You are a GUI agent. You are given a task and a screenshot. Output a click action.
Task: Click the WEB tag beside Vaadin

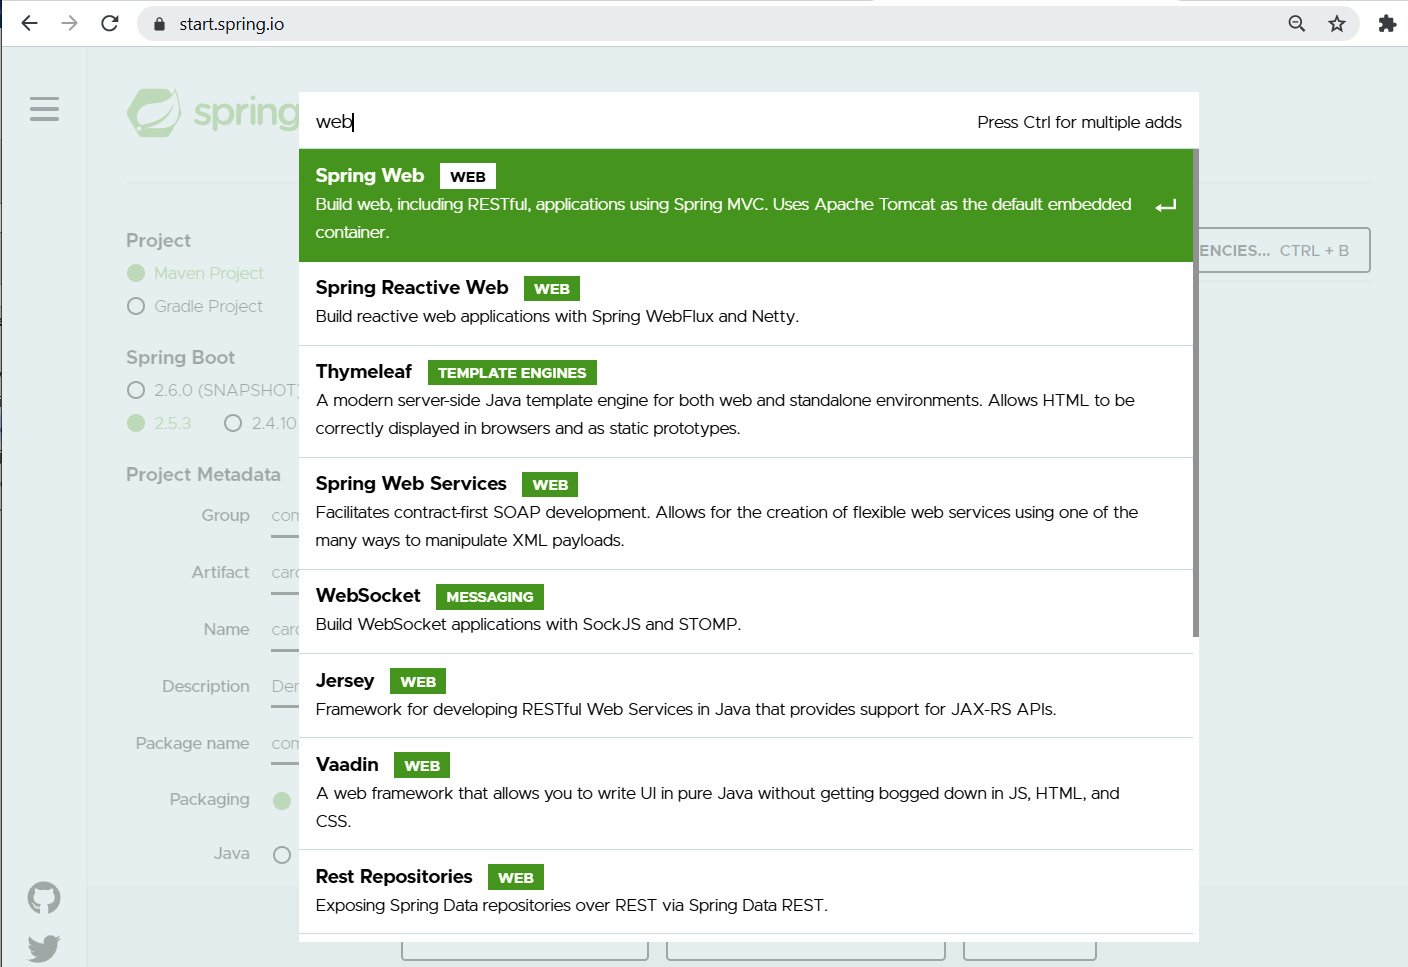[422, 766]
